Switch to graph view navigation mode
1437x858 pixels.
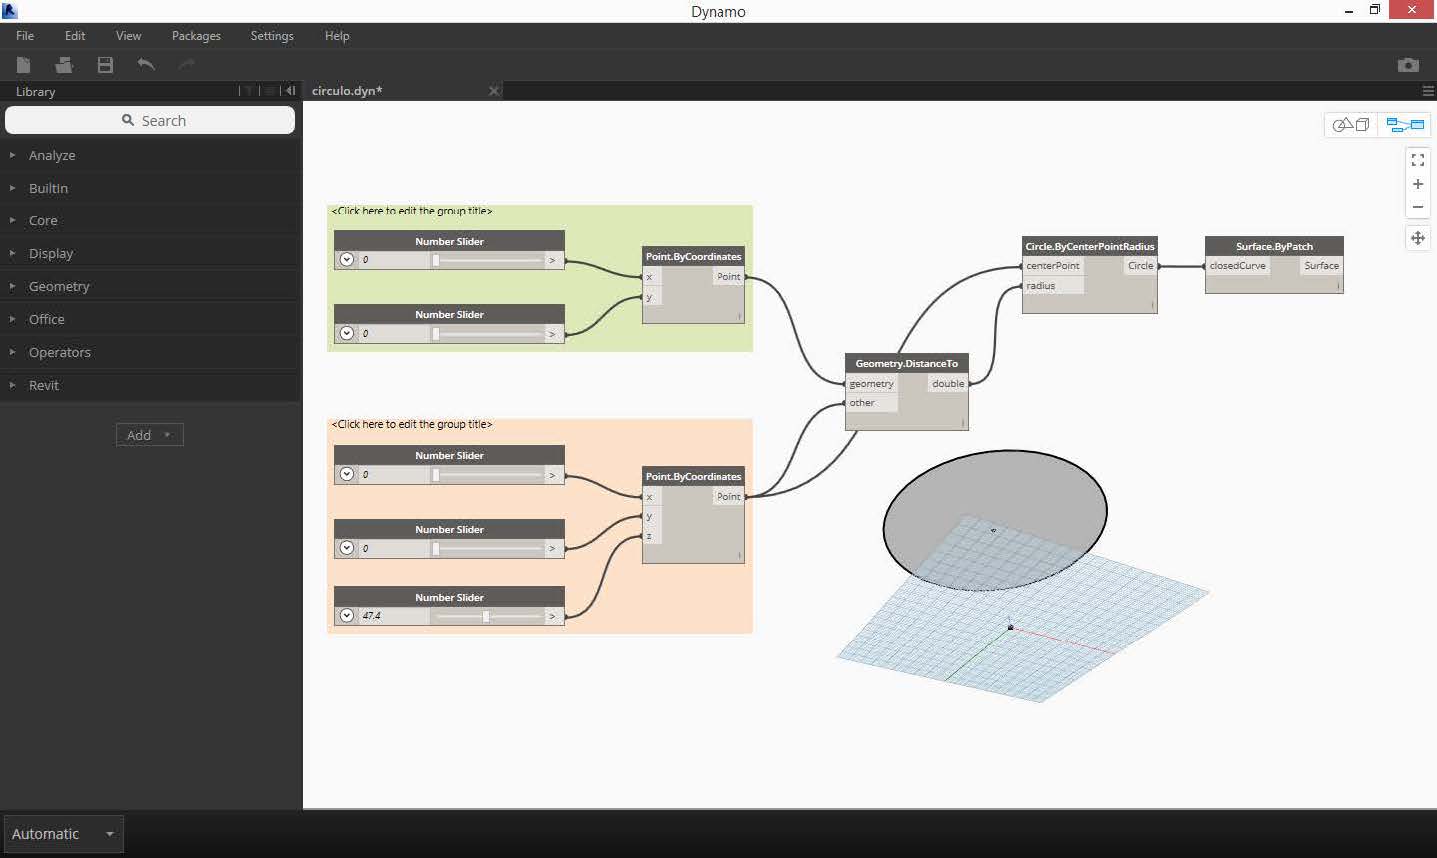(1404, 125)
